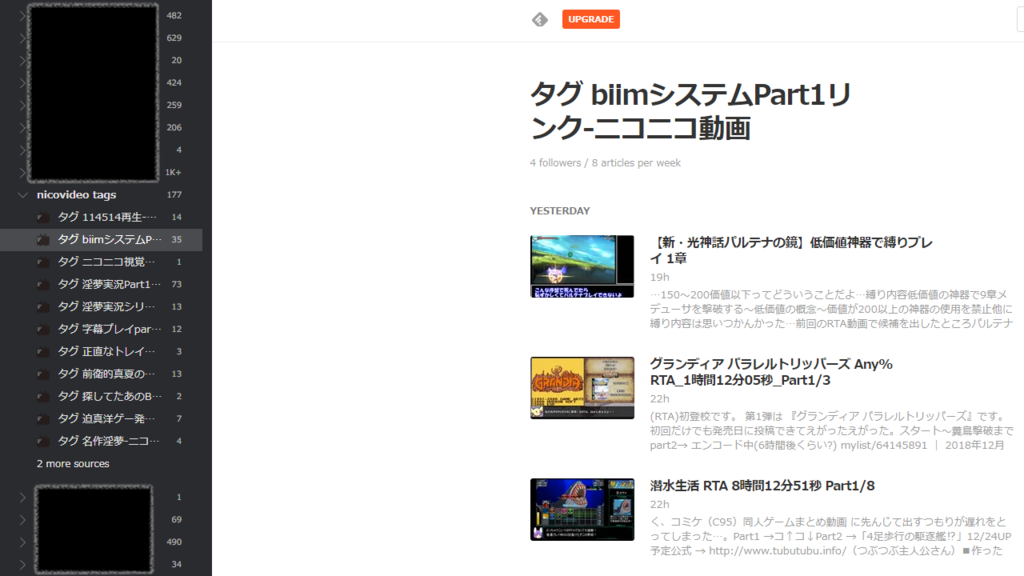Viewport: 1024px width, 576px height.
Task: Open article 【新・光神話パルテナの鏡】低価値神器で縛りプレイ 1章
Action: [791, 250]
